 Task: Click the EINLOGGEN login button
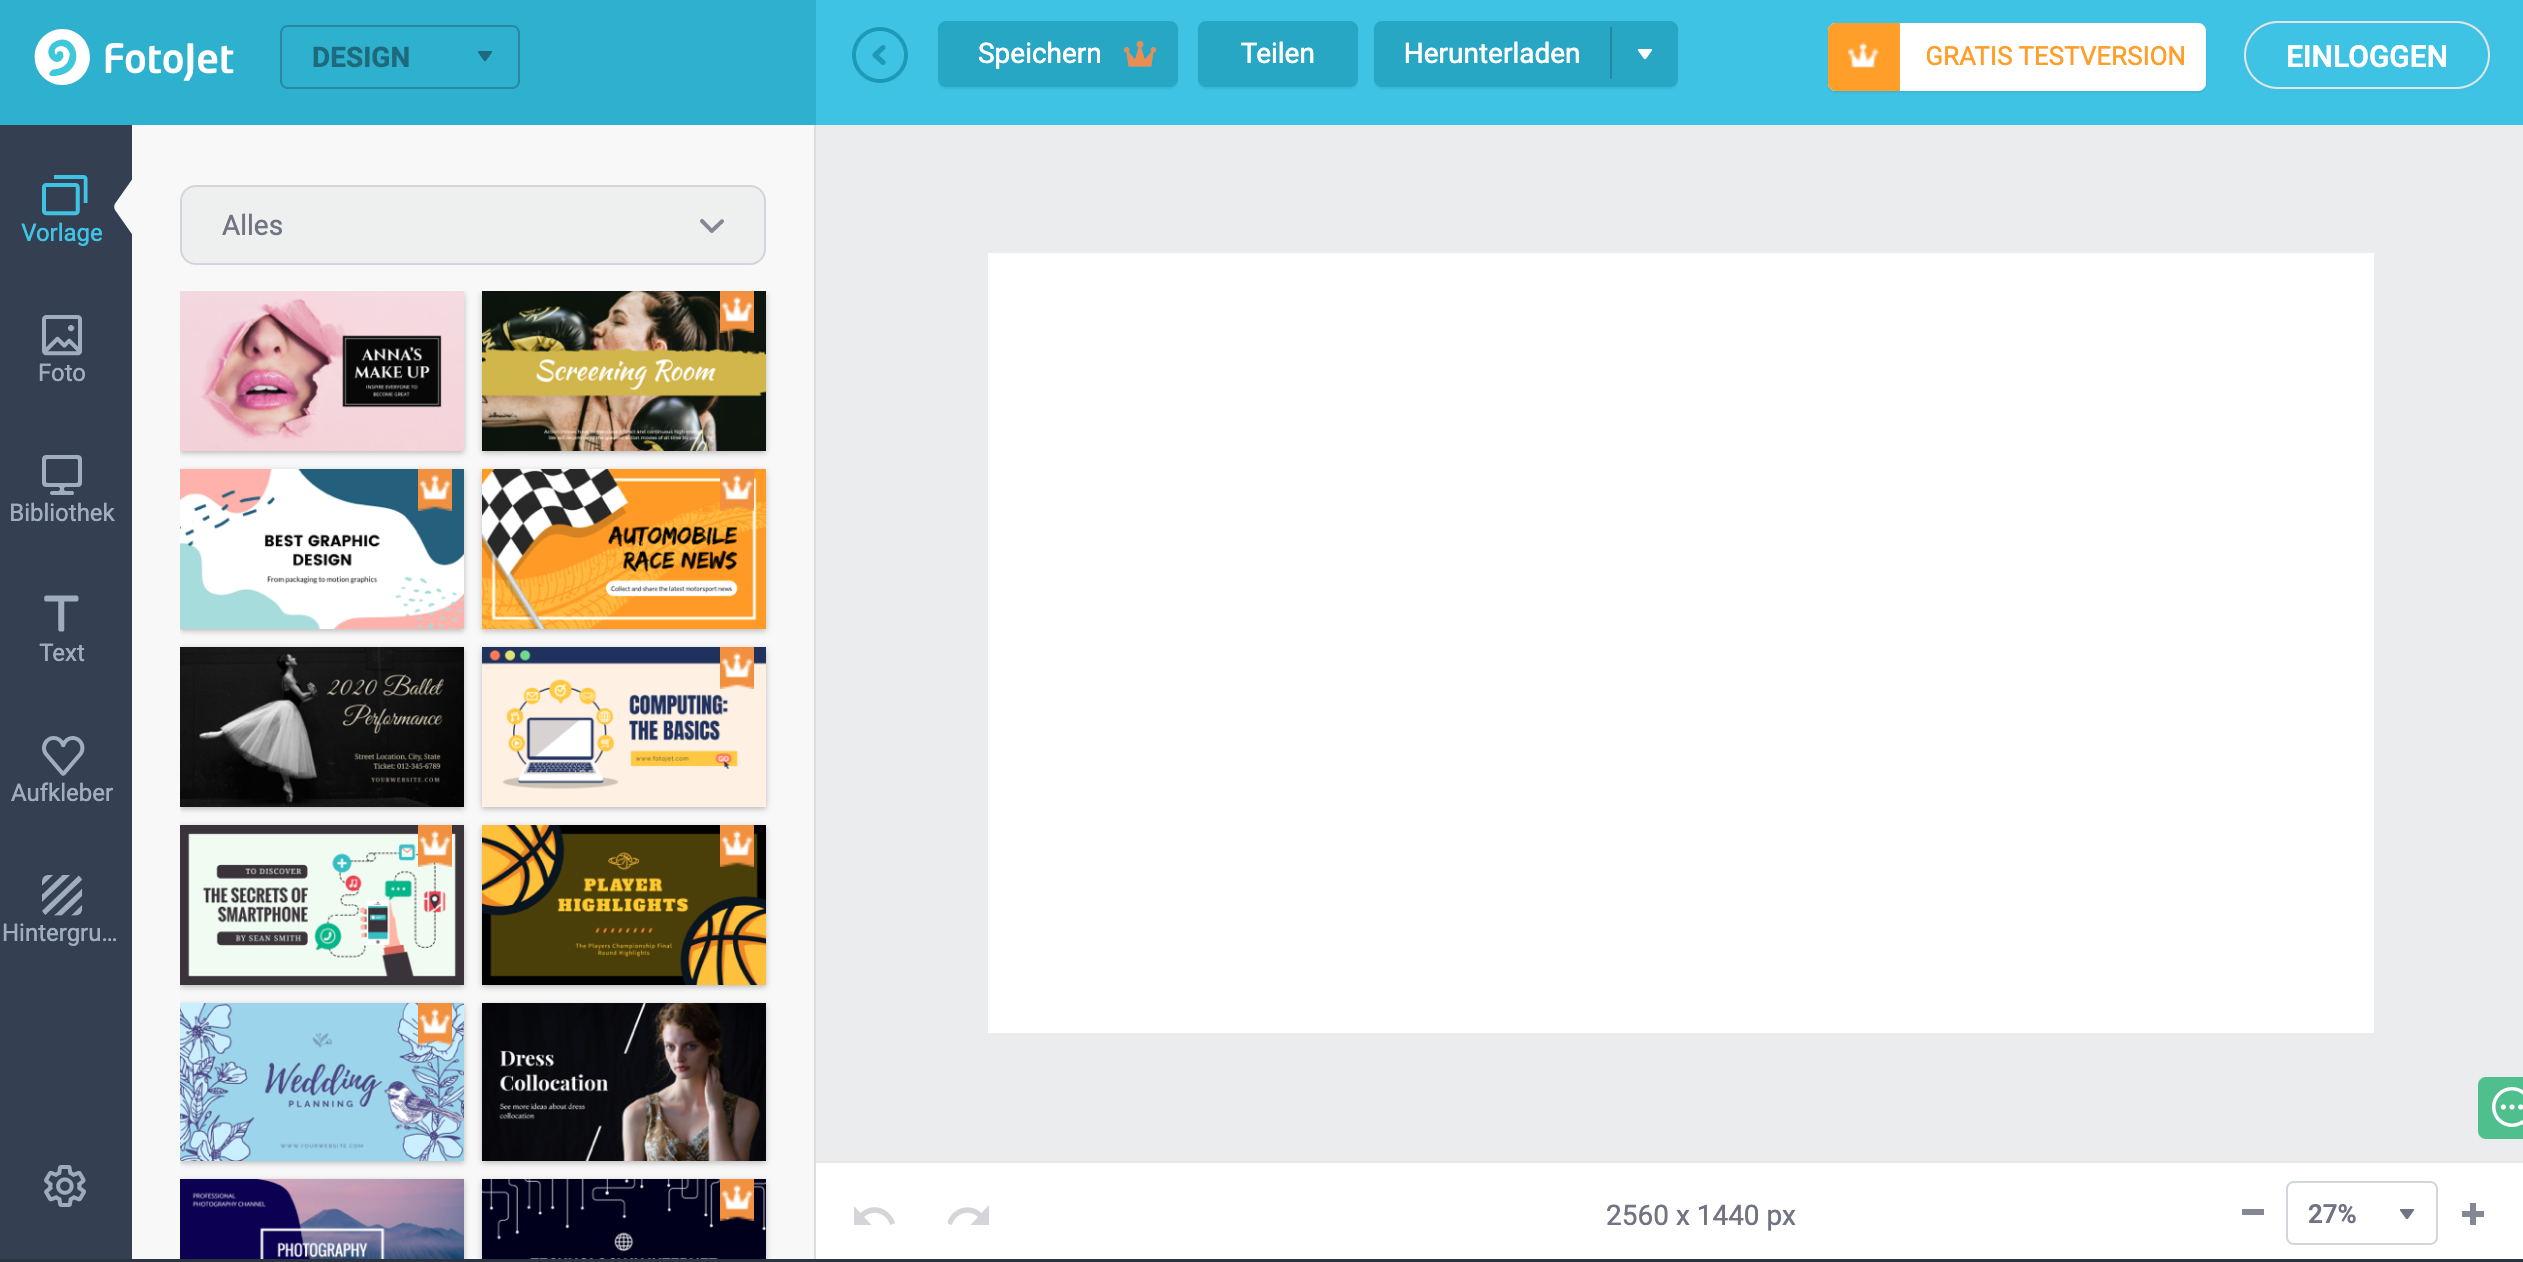click(2366, 56)
